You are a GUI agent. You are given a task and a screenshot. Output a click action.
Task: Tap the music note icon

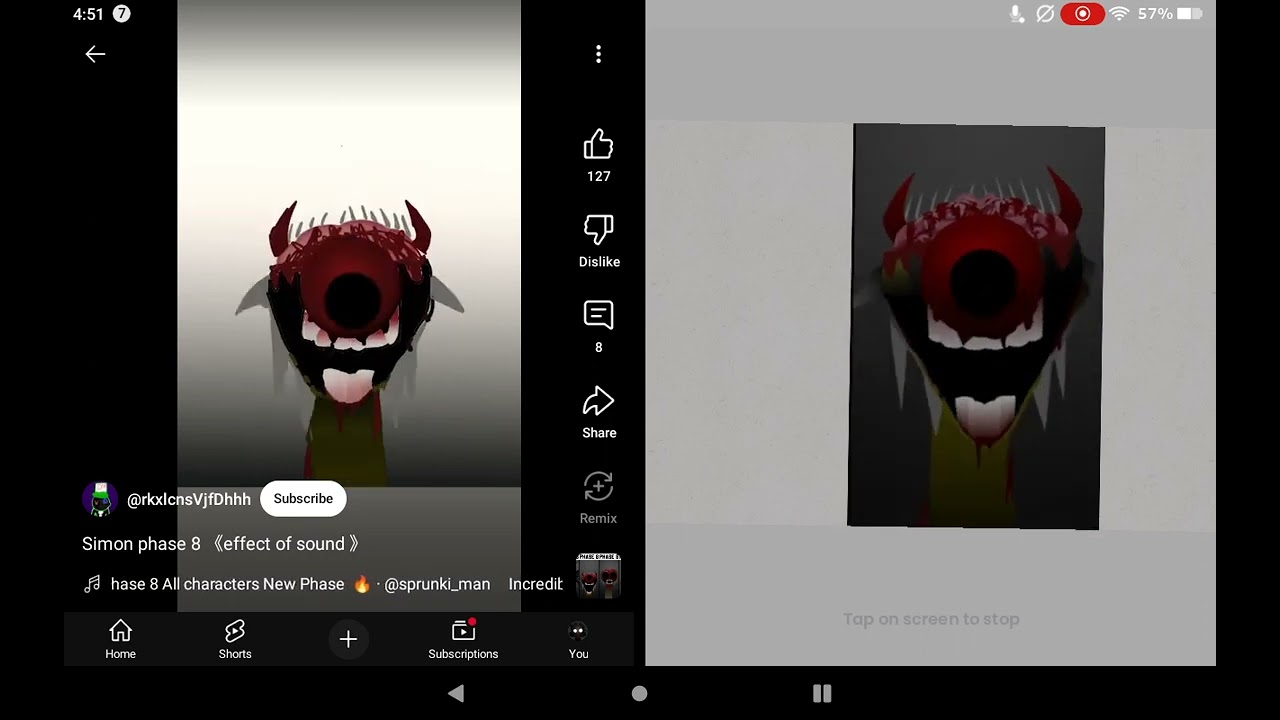(x=92, y=584)
